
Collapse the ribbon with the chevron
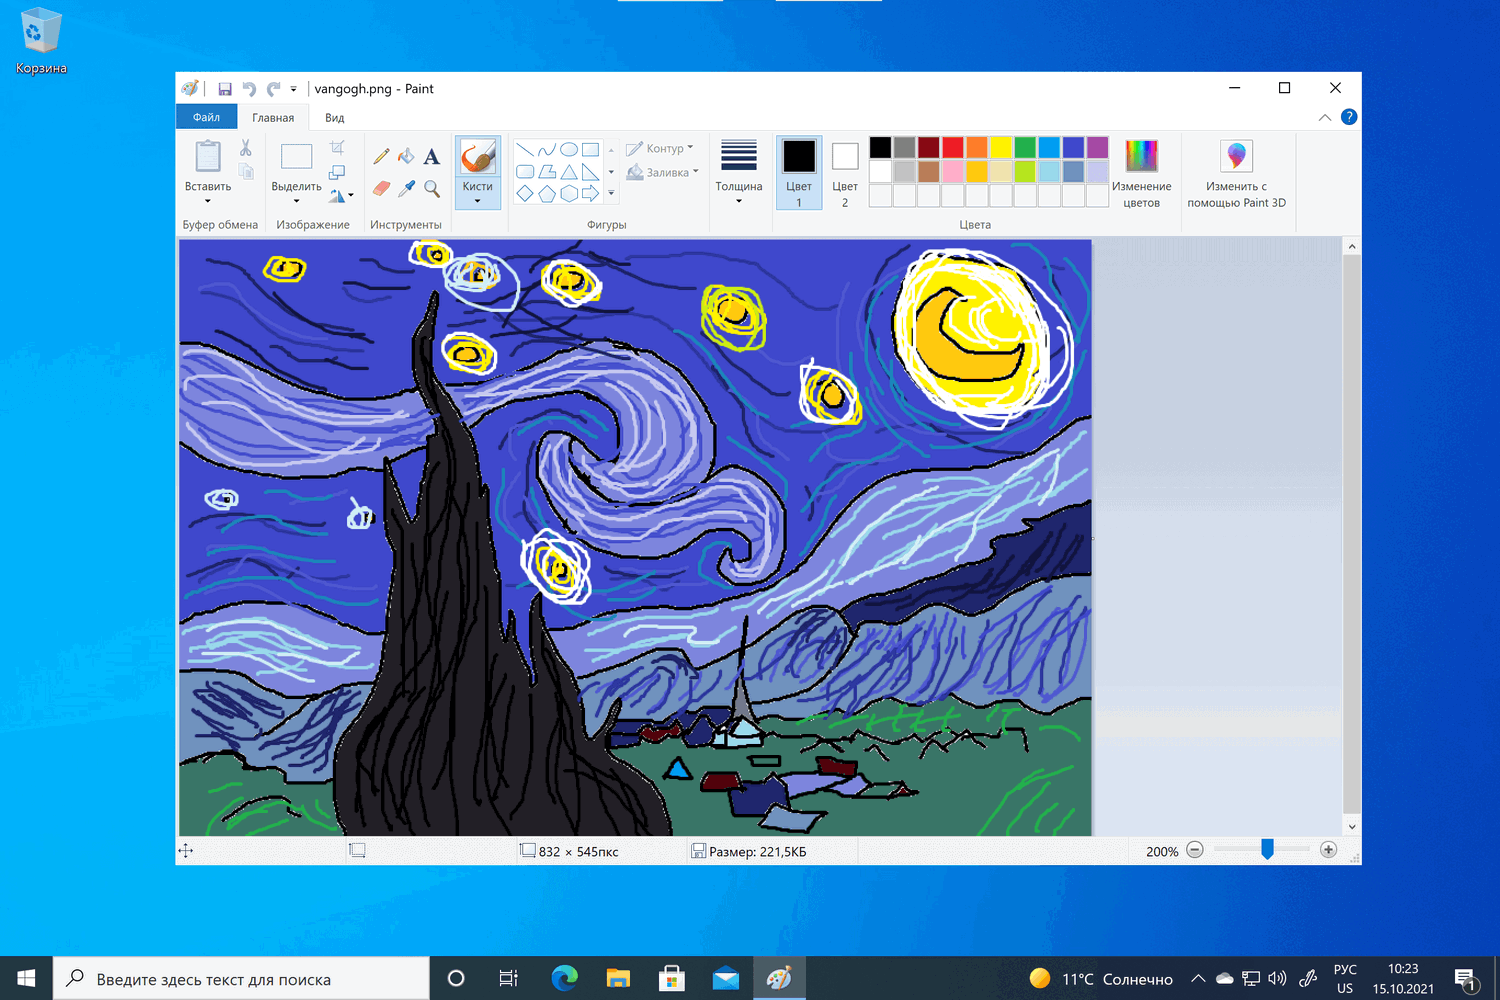coord(1325,117)
